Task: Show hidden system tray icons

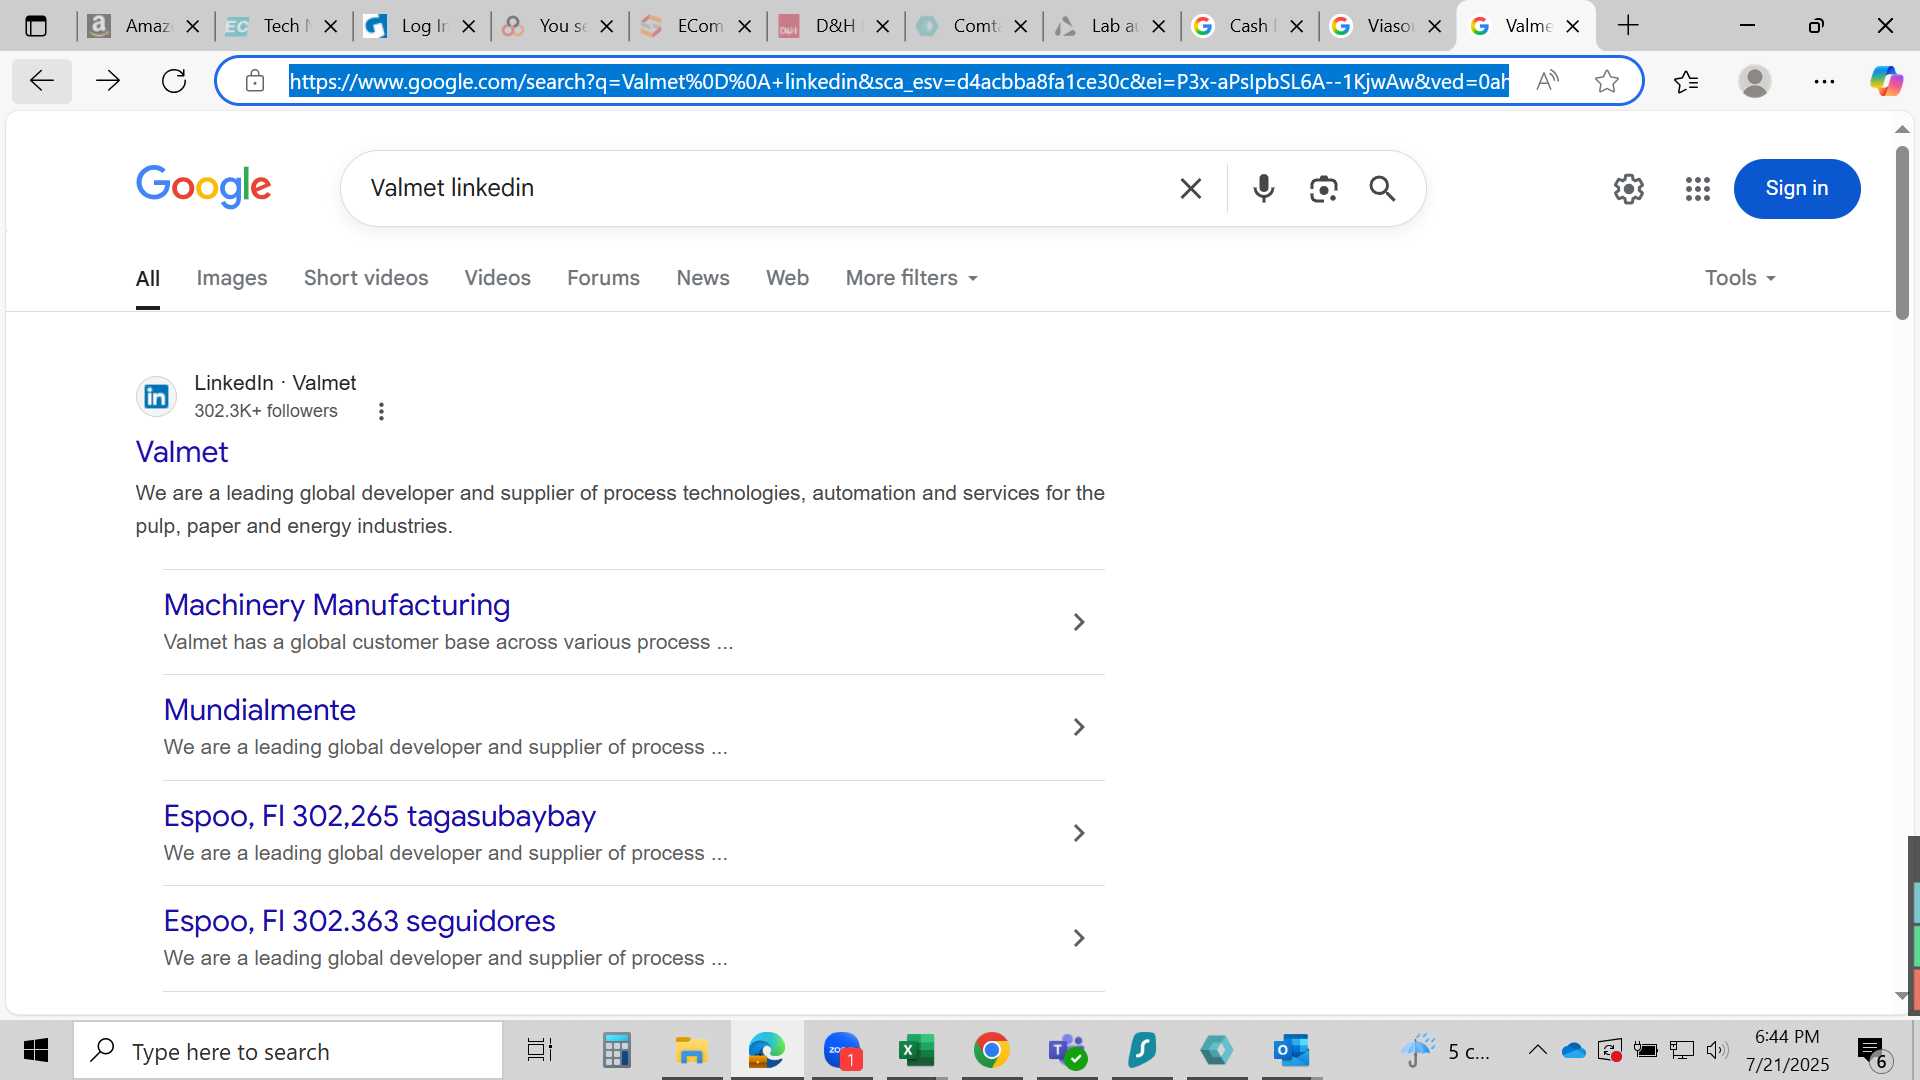Action: 1537,1050
